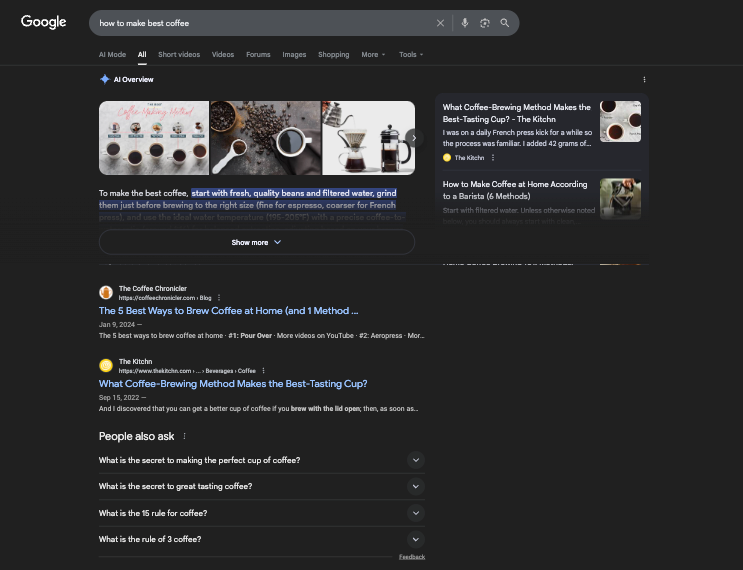Image resolution: width=743 pixels, height=570 pixels.
Task: Open the More dropdown in search filters
Action: point(373,55)
